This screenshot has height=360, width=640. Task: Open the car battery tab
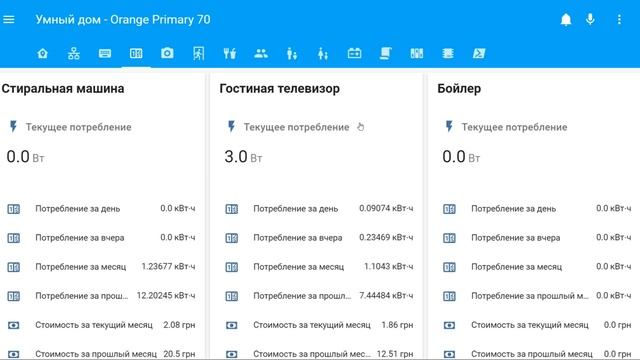pyautogui.click(x=354, y=53)
